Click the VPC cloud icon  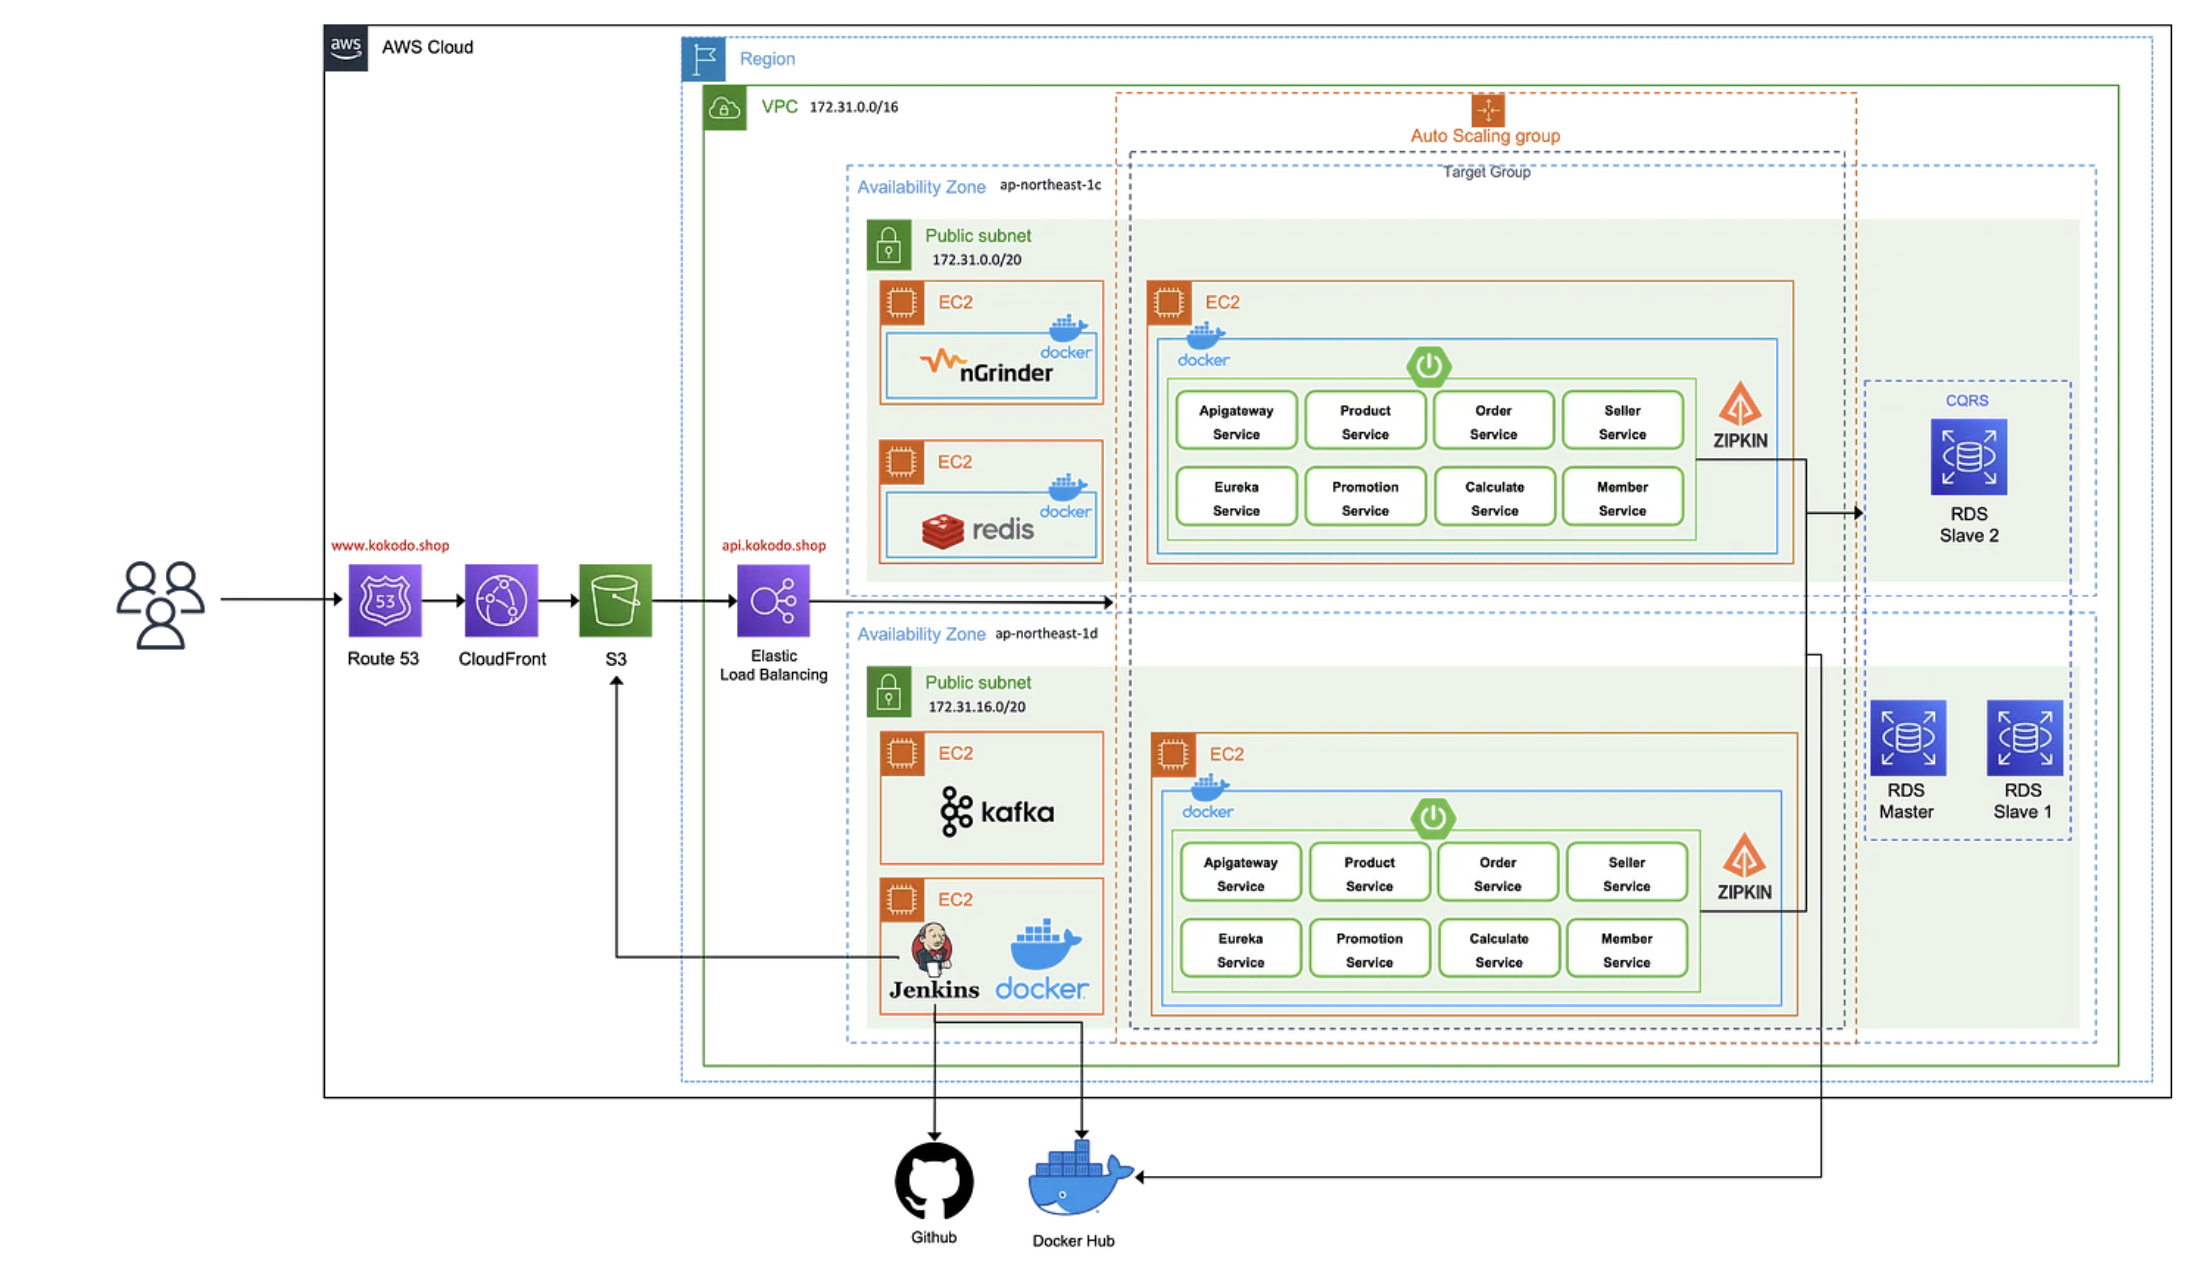724,108
